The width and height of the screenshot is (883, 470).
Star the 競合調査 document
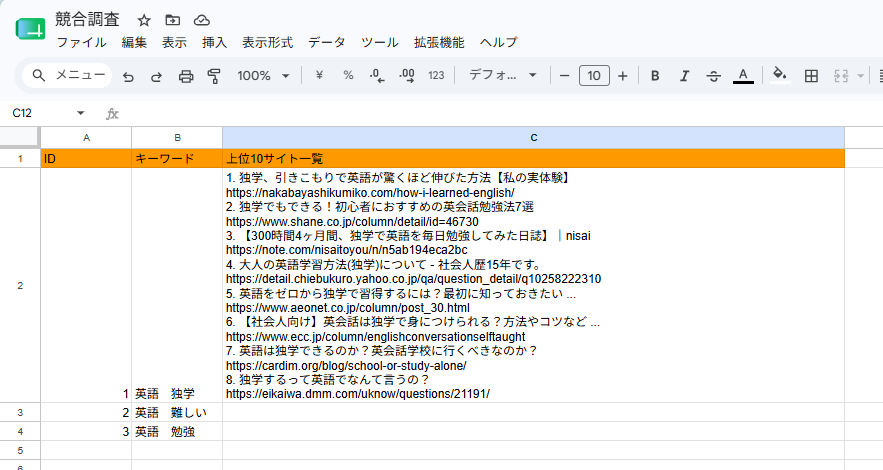click(x=144, y=20)
